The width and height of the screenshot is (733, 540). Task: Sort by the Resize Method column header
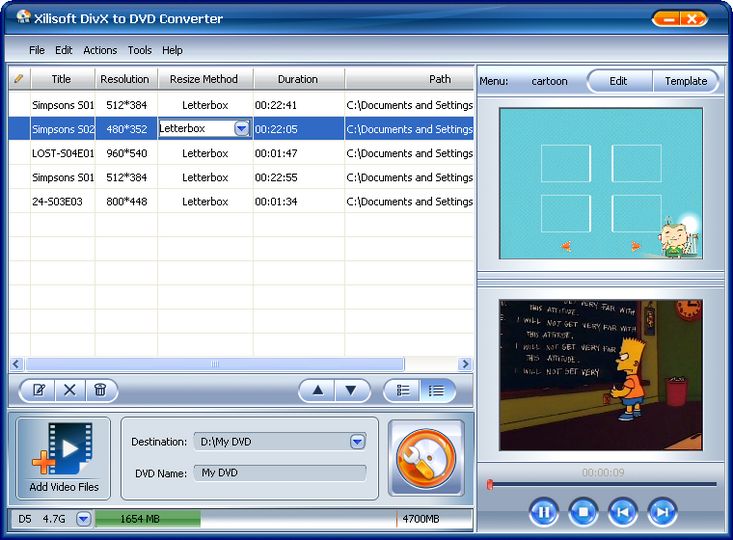tap(205, 79)
